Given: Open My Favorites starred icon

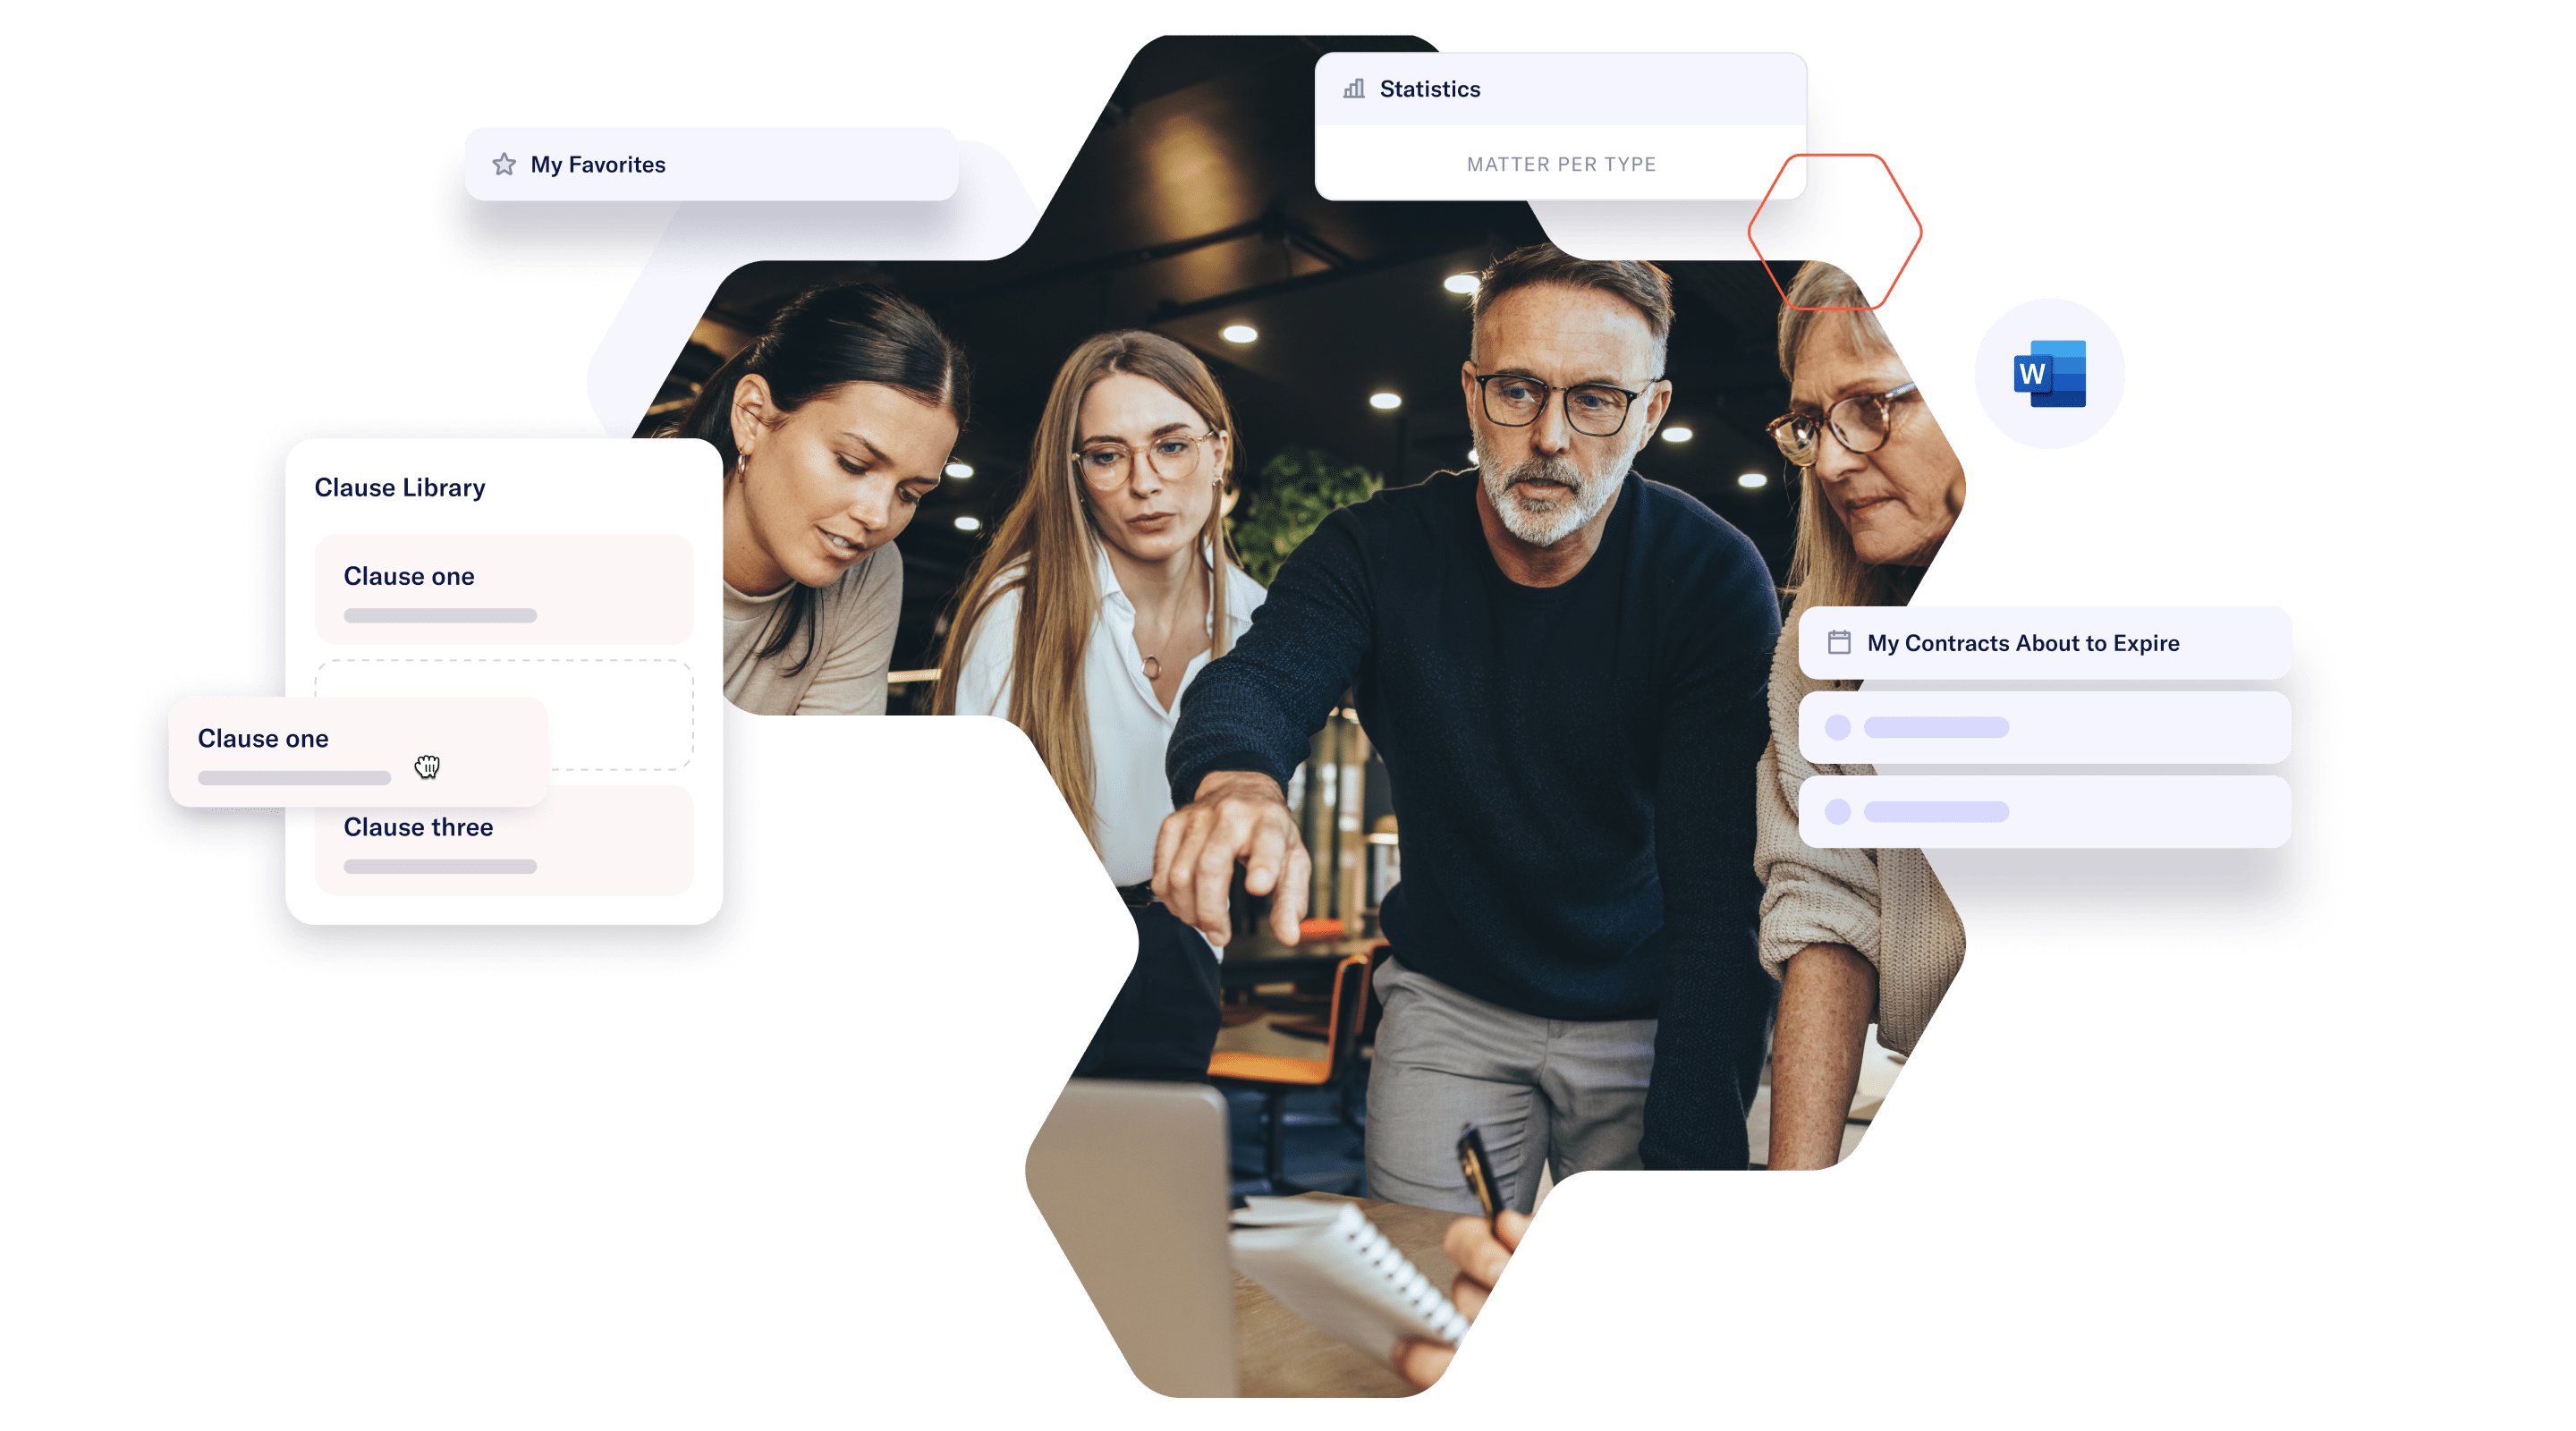Looking at the screenshot, I should [504, 164].
